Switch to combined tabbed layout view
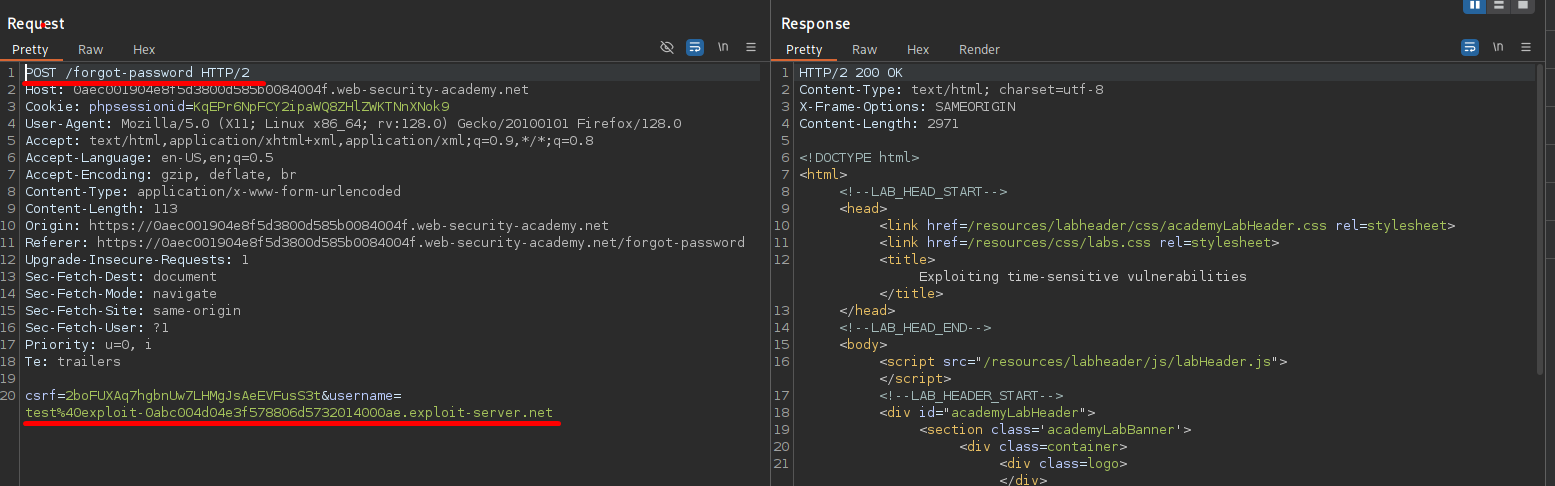The height and width of the screenshot is (486, 1555). (x=1522, y=5)
